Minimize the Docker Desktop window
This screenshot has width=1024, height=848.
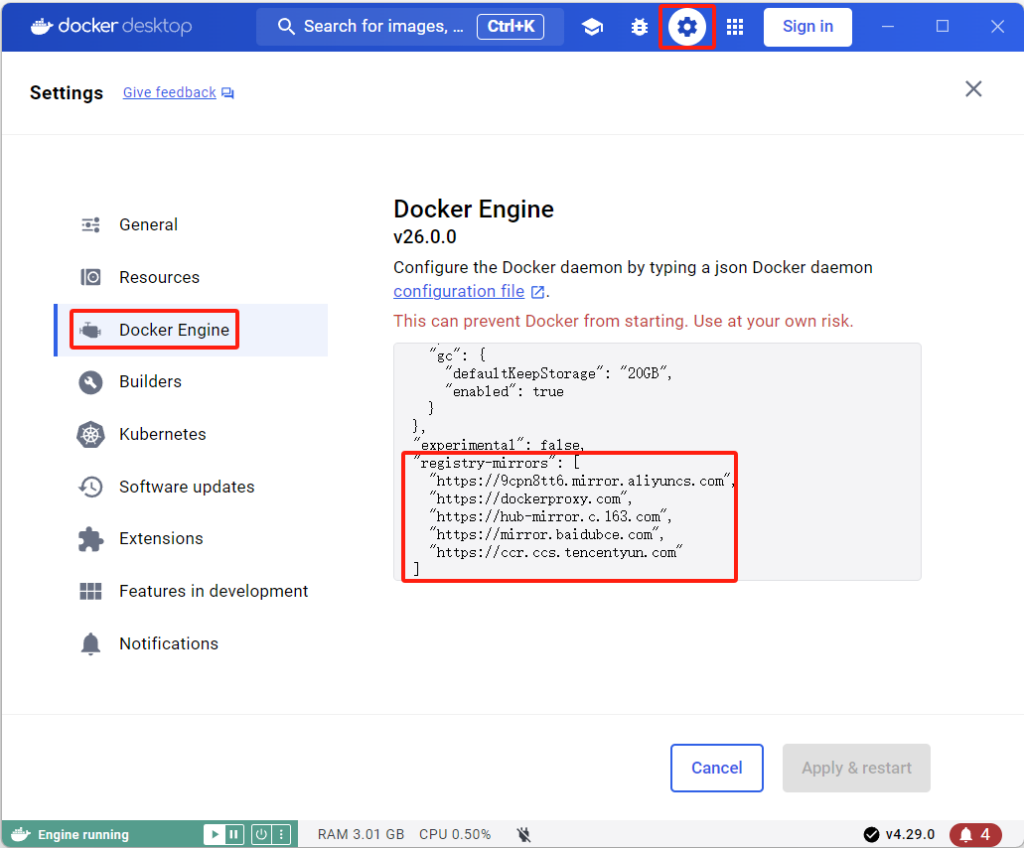pos(888,27)
